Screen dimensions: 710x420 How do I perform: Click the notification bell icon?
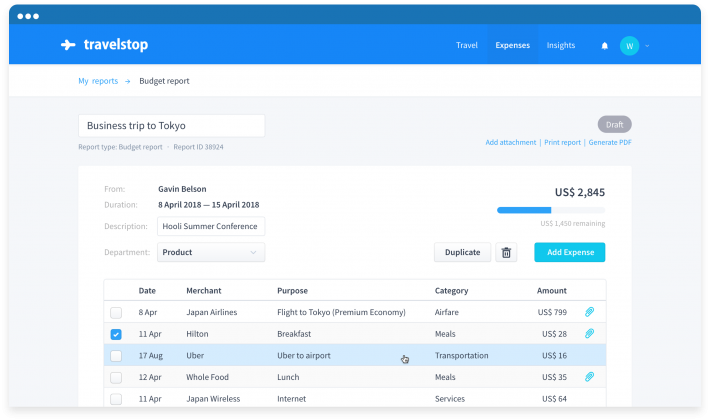(x=604, y=46)
